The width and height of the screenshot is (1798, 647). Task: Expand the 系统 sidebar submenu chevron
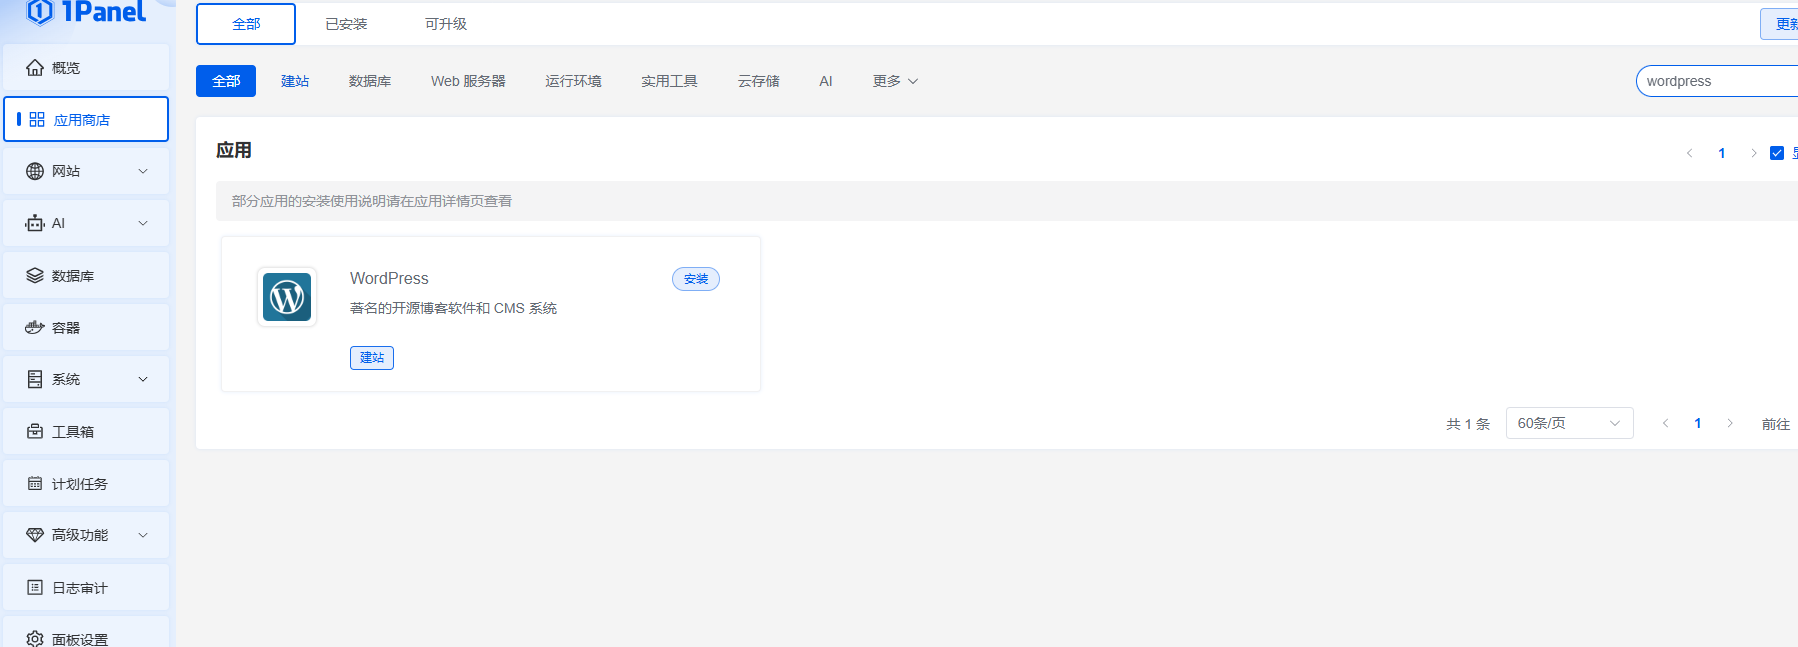coord(143,379)
